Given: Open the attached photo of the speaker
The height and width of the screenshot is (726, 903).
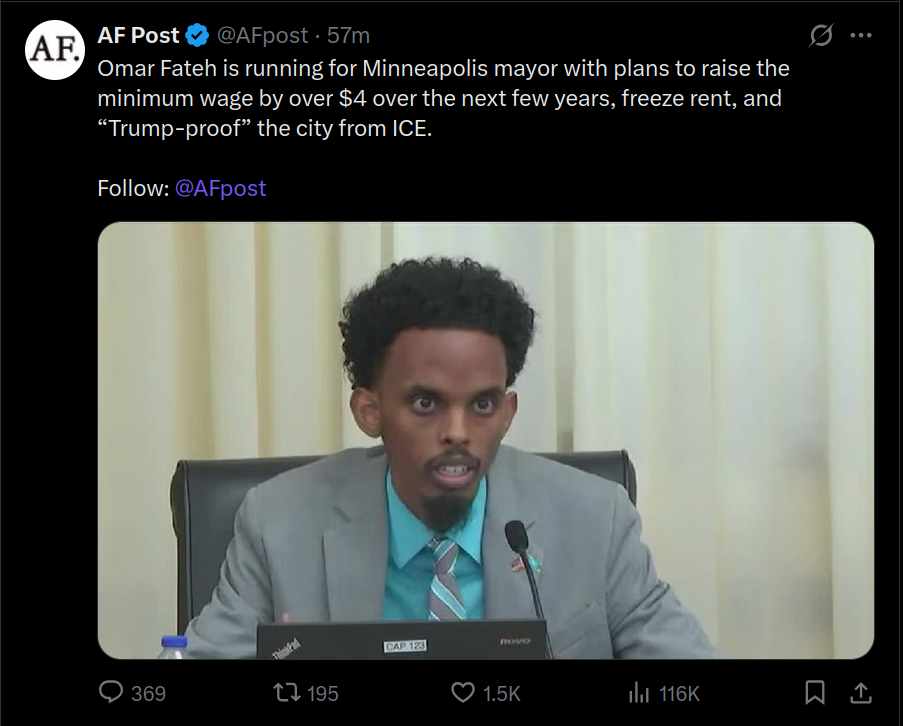Looking at the screenshot, I should [x=485, y=440].
